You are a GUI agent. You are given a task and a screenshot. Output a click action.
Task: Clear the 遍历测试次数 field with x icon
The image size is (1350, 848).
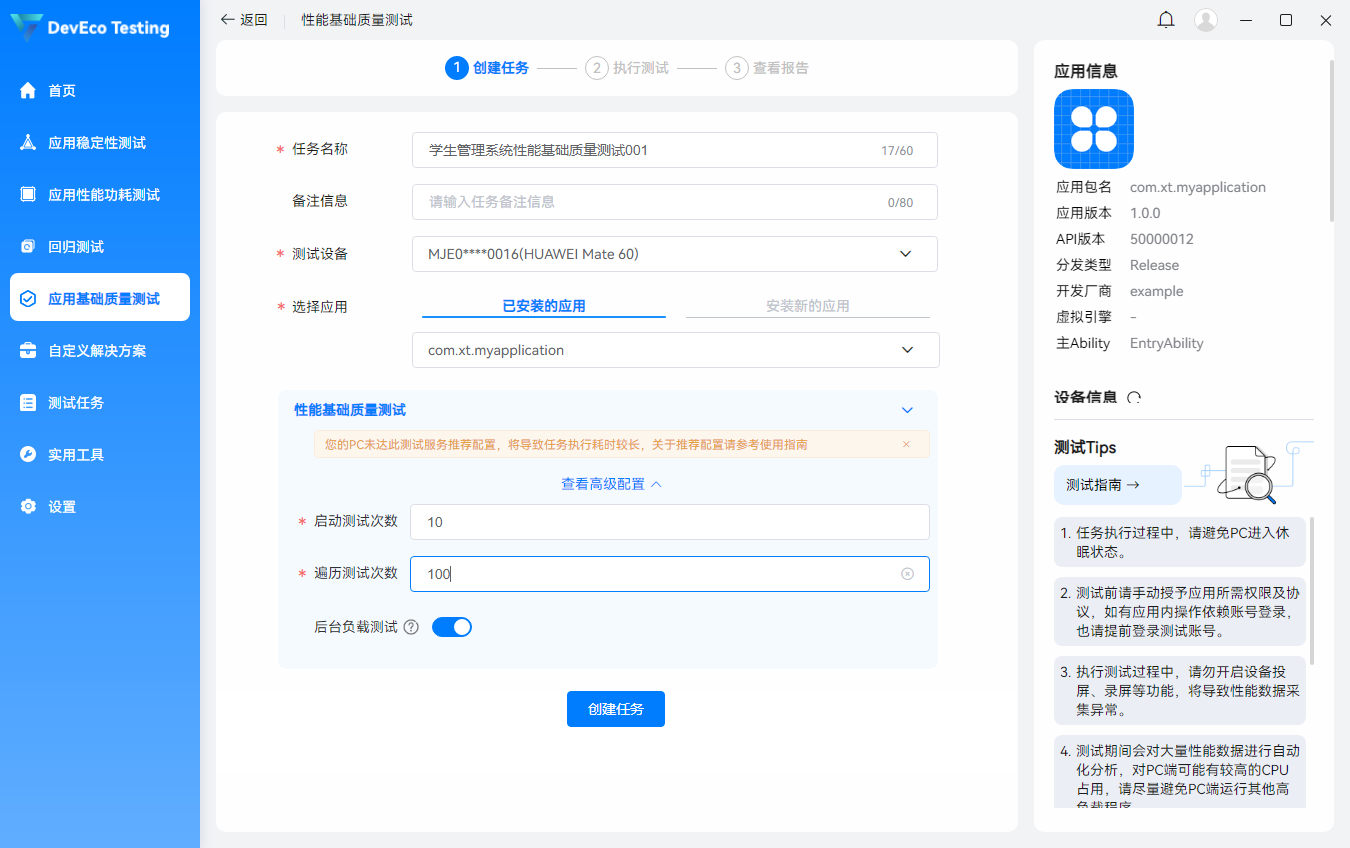pos(907,574)
